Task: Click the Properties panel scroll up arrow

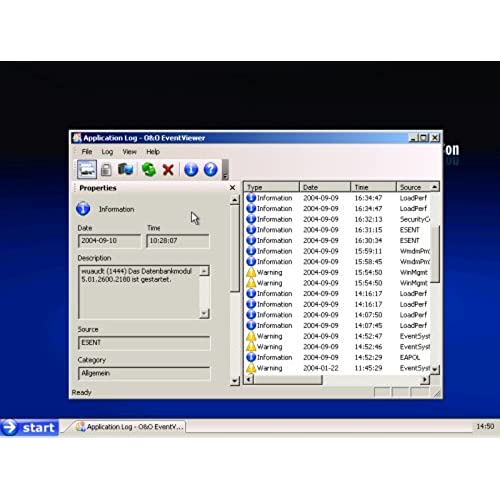Action: (x=235, y=200)
